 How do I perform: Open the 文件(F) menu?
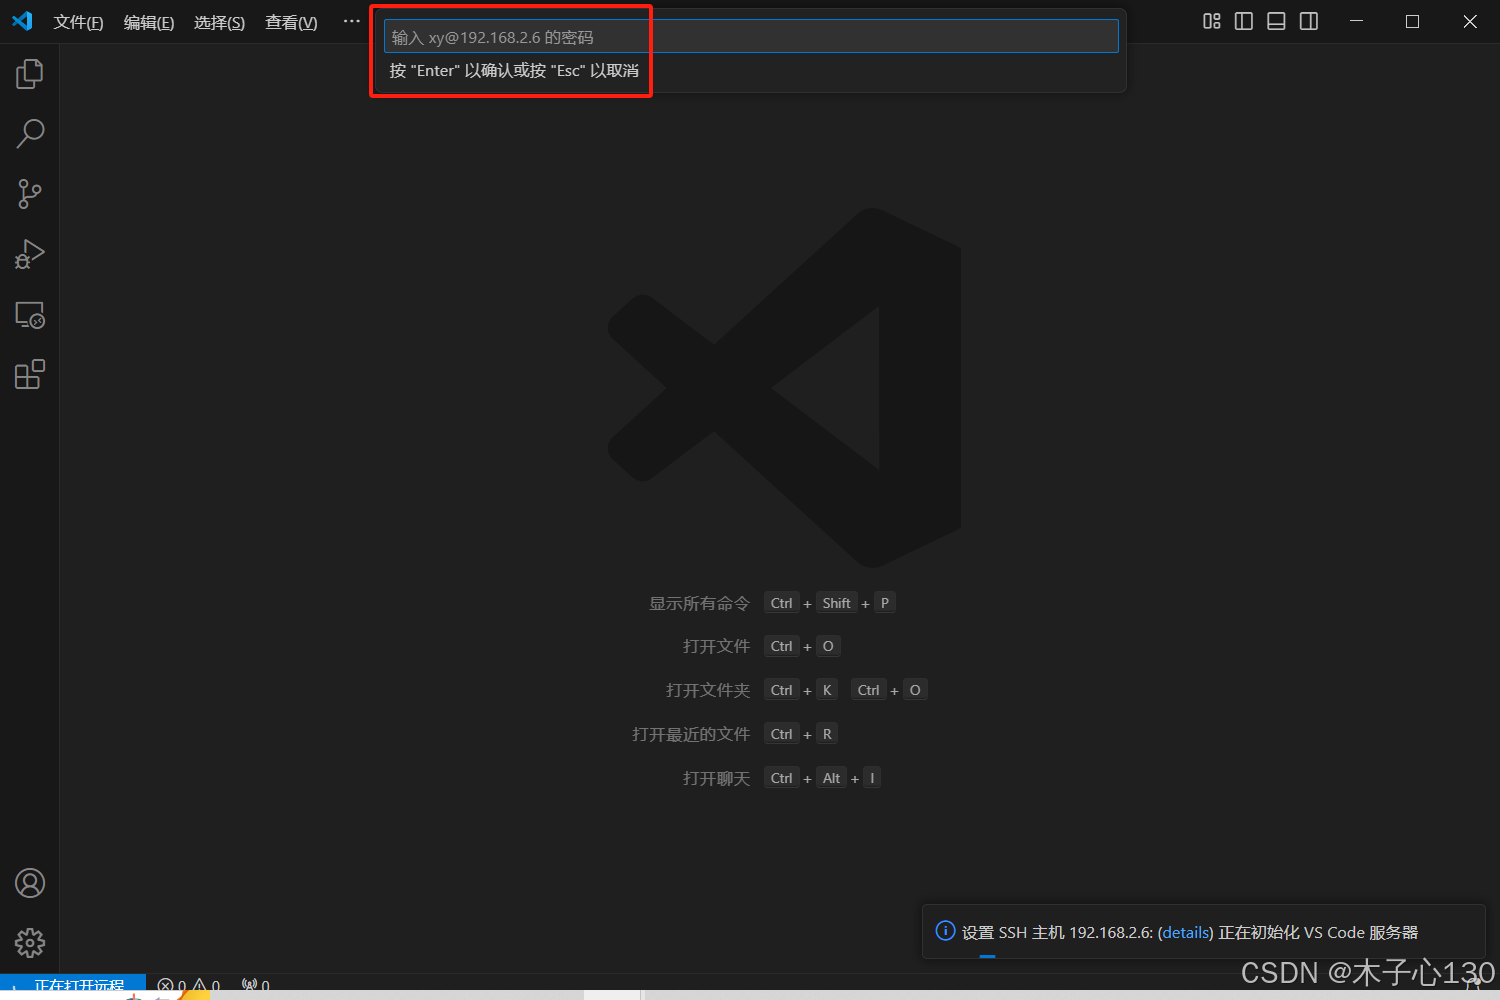coord(78,22)
